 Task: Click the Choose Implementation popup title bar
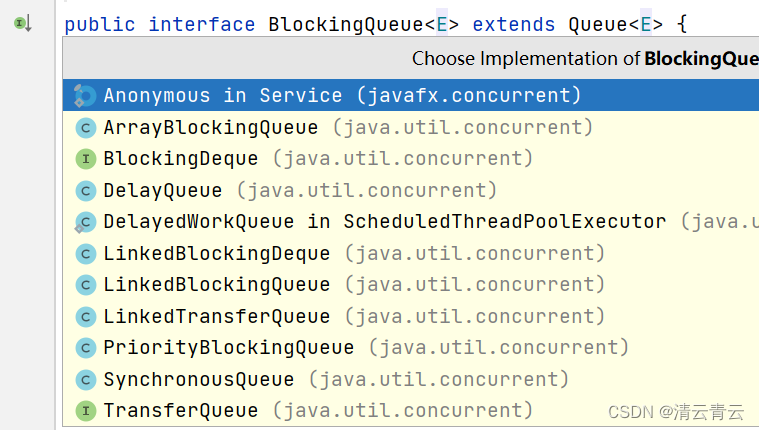410,58
